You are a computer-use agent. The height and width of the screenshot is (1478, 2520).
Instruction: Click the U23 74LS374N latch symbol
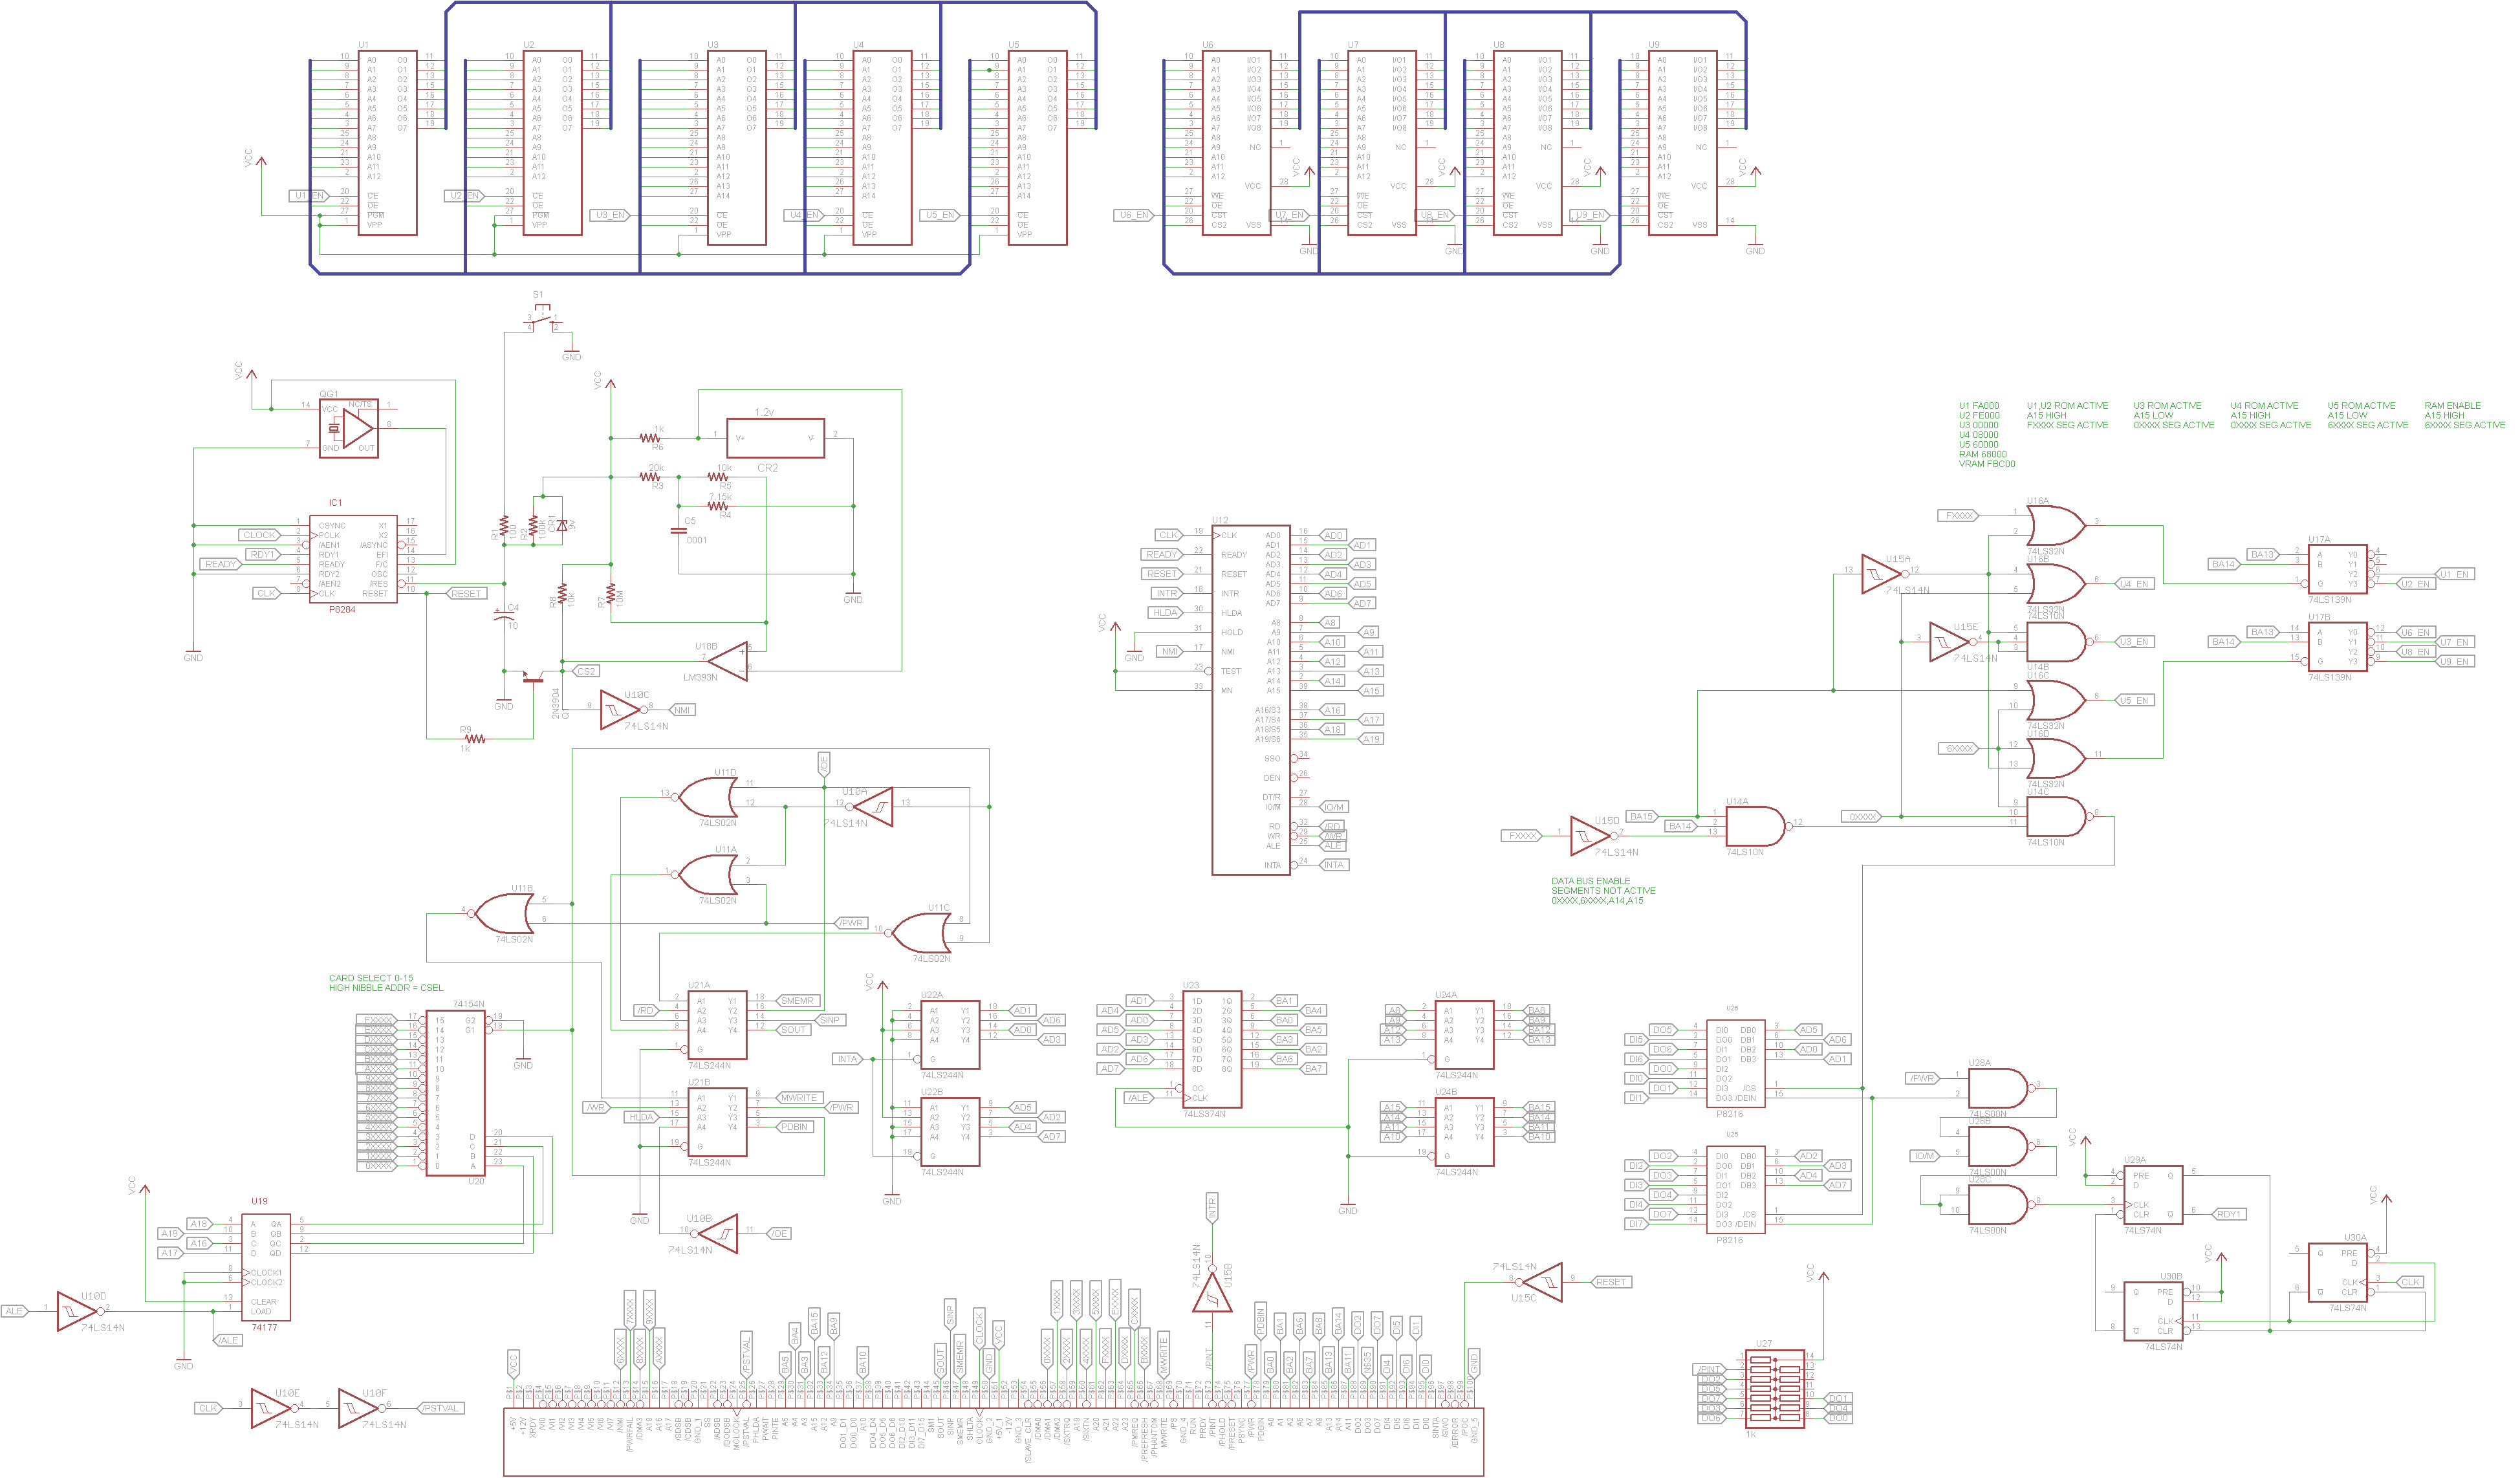coord(1212,1049)
